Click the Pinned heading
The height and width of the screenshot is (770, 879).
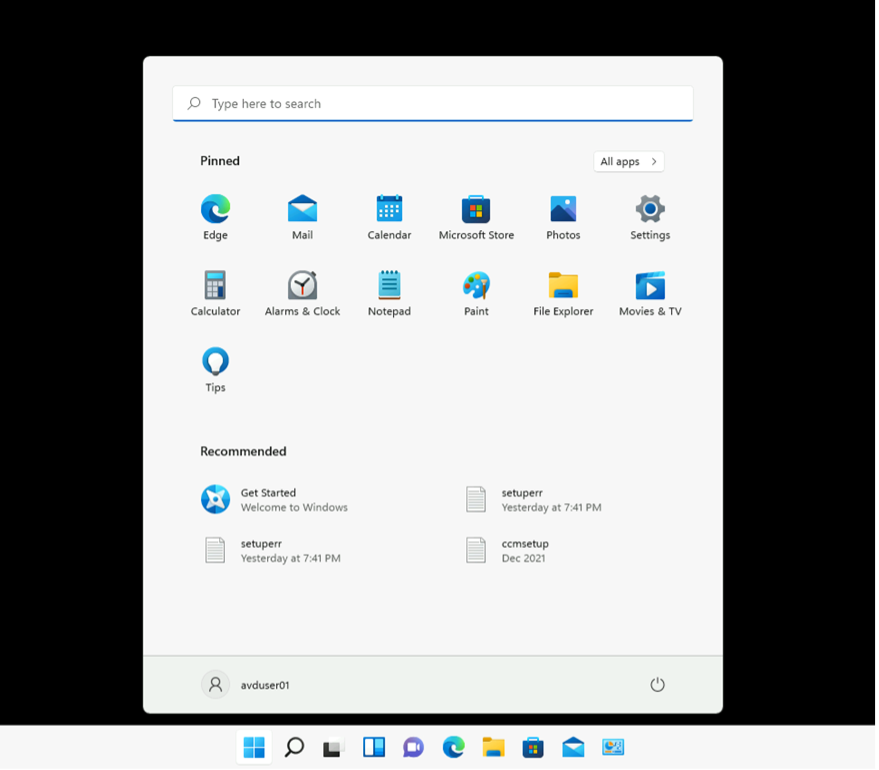tap(220, 161)
